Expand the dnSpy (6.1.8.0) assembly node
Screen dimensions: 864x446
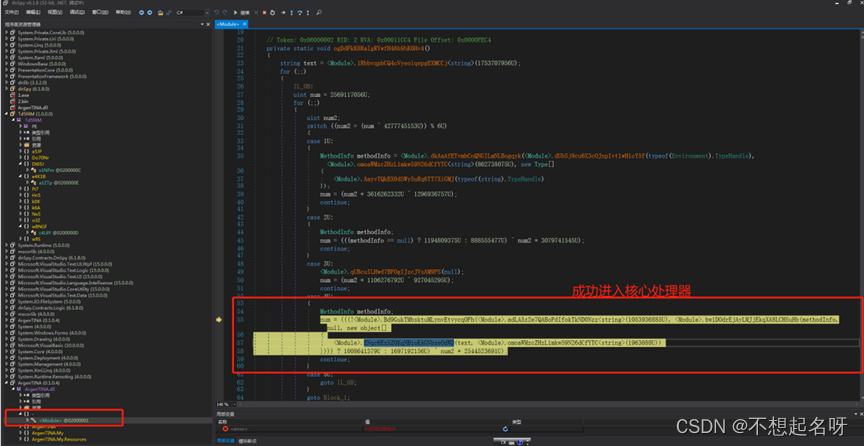(7, 89)
